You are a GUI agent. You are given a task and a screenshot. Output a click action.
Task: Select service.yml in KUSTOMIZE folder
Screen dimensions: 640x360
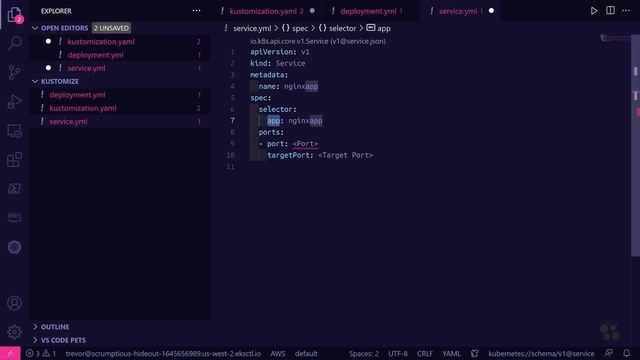(120, 122)
